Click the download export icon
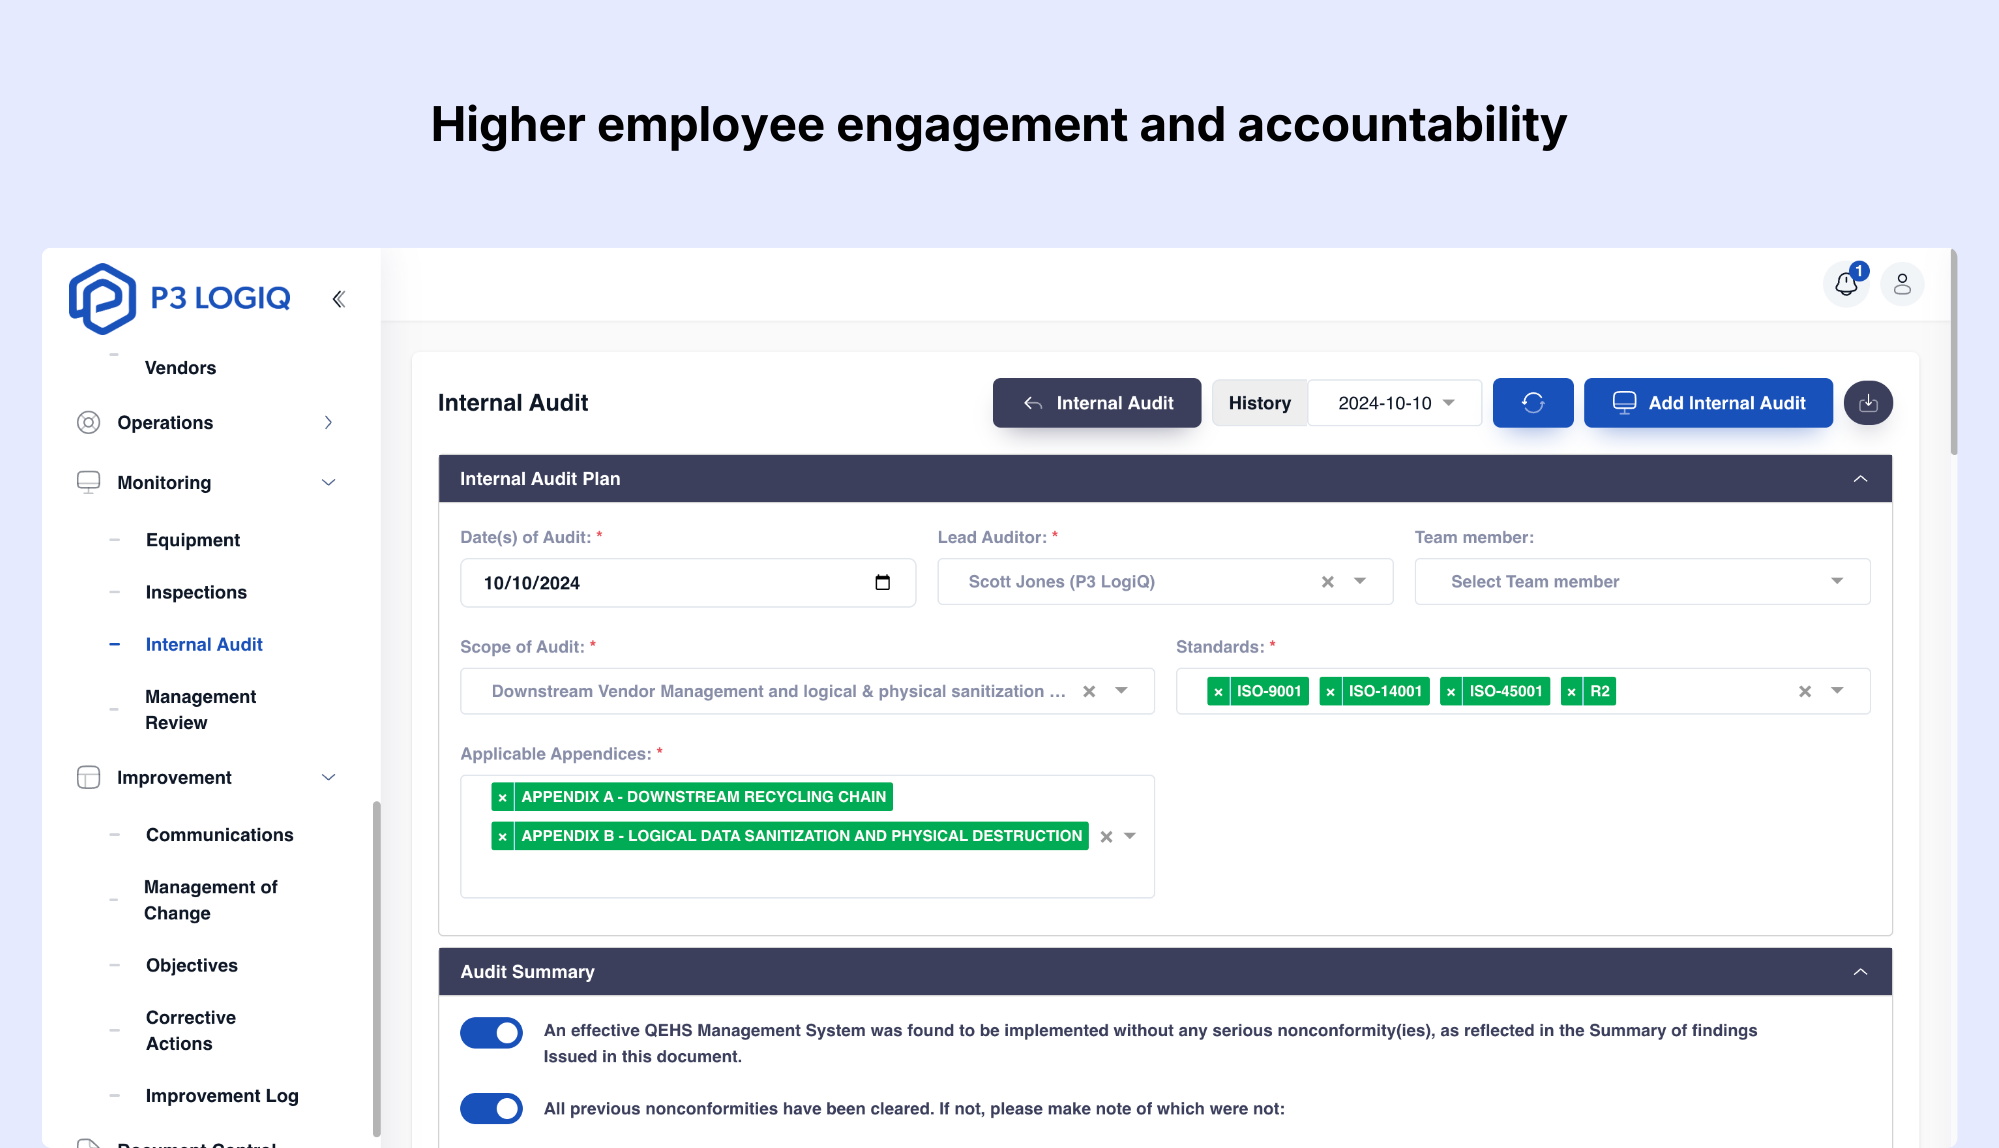Image resolution: width=1999 pixels, height=1148 pixels. click(x=1868, y=403)
